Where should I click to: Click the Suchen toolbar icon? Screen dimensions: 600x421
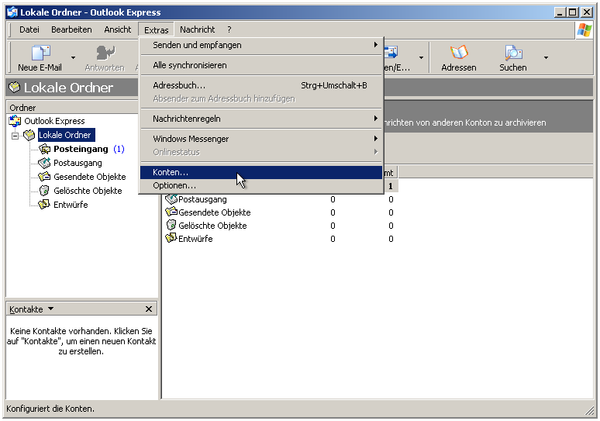coord(513,52)
